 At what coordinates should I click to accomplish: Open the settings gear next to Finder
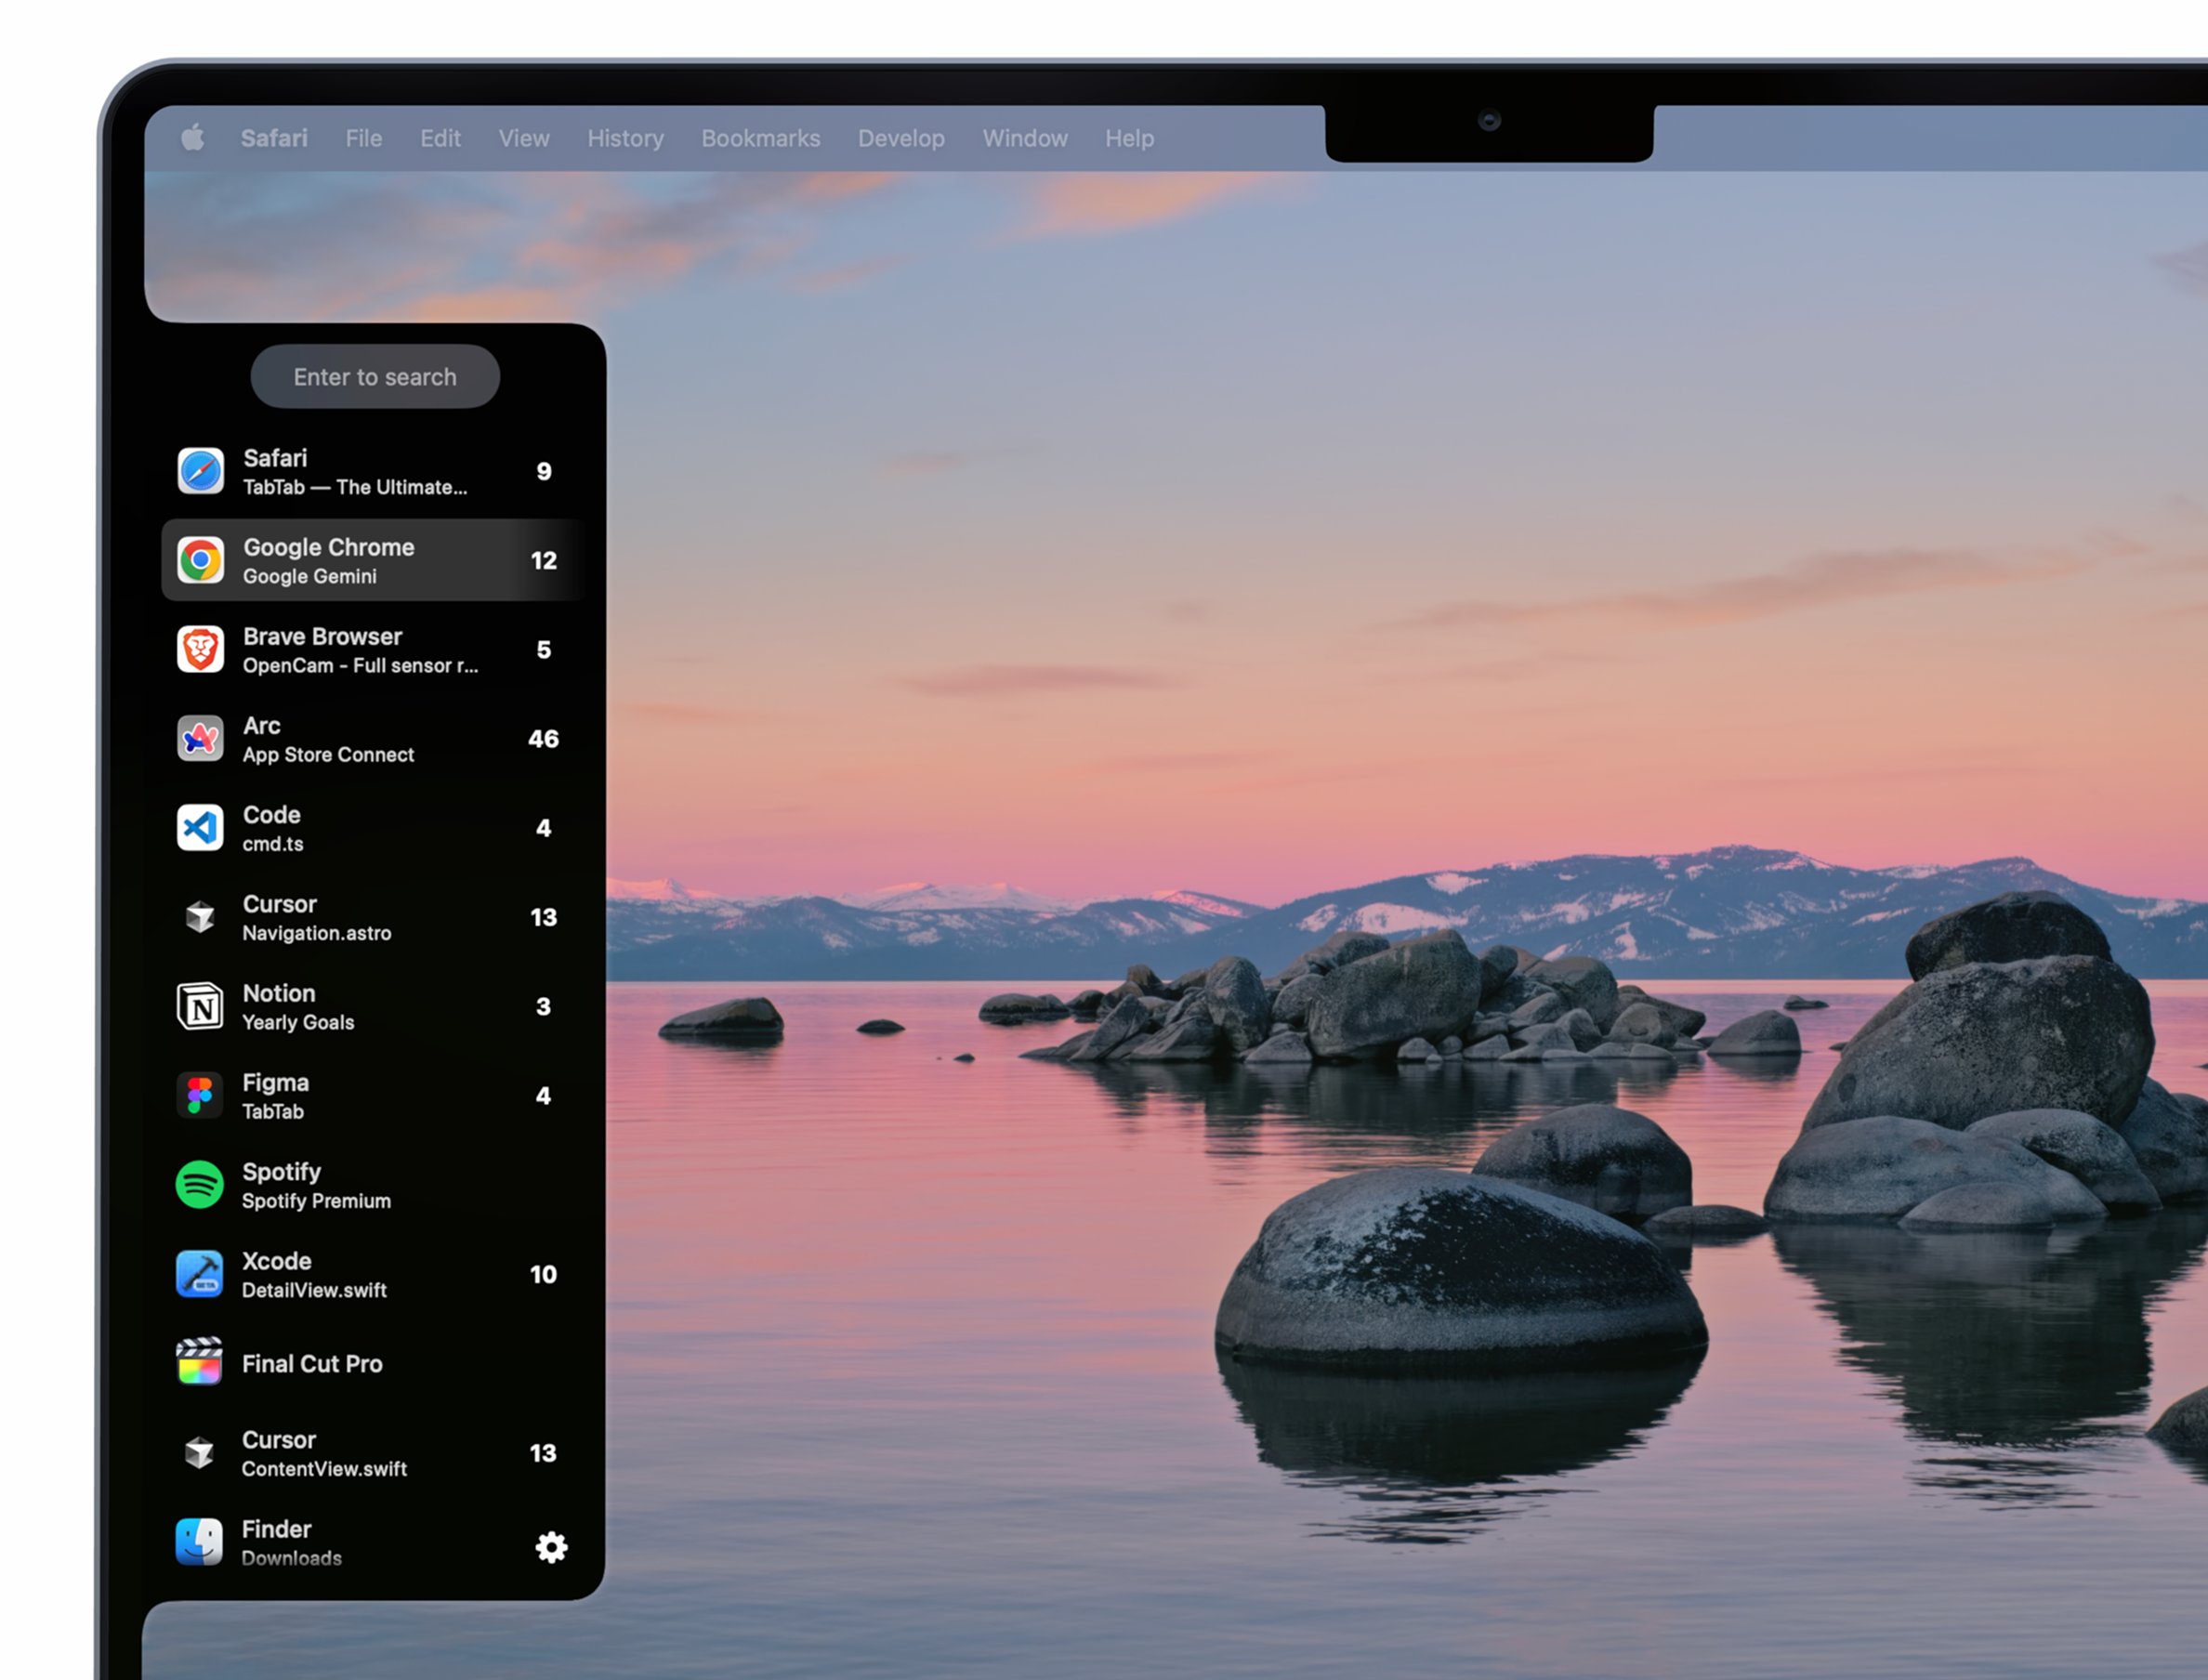coord(551,1546)
